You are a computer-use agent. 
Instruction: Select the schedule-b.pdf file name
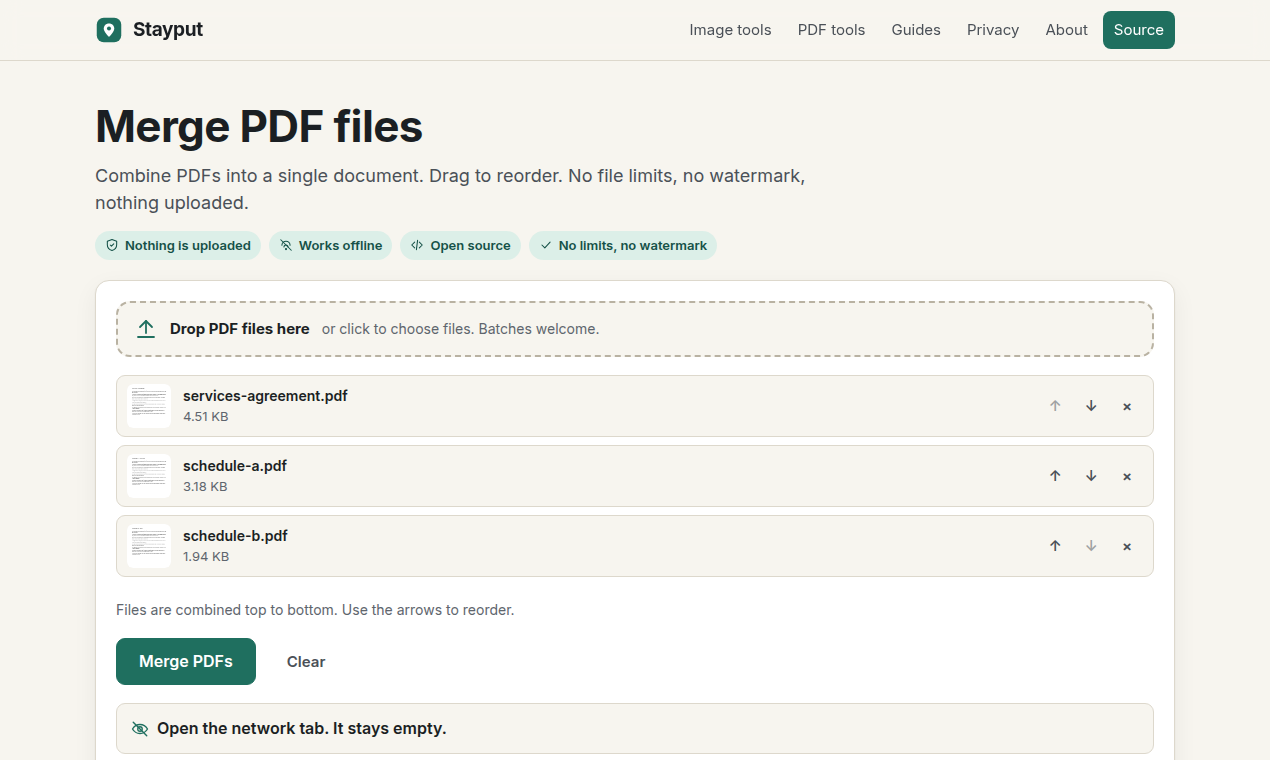[x=235, y=536]
